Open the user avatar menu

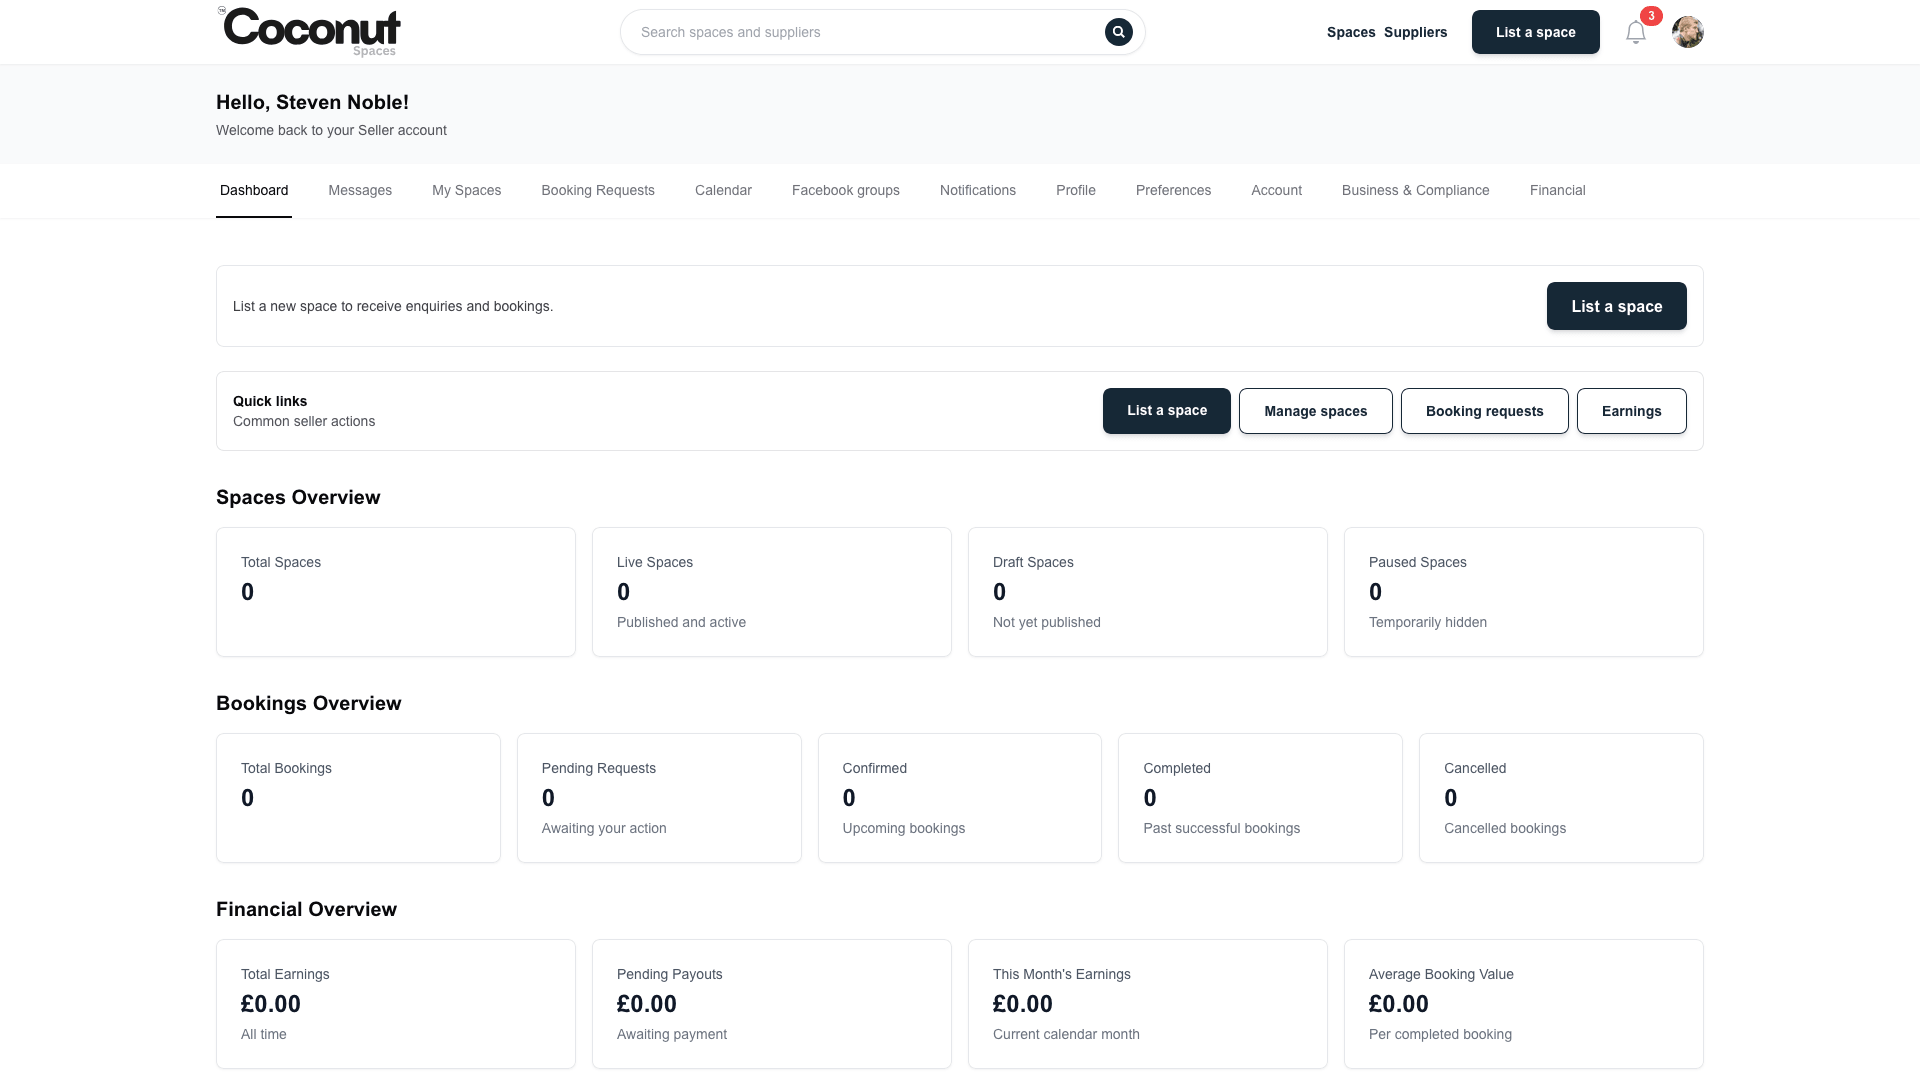tap(1688, 32)
